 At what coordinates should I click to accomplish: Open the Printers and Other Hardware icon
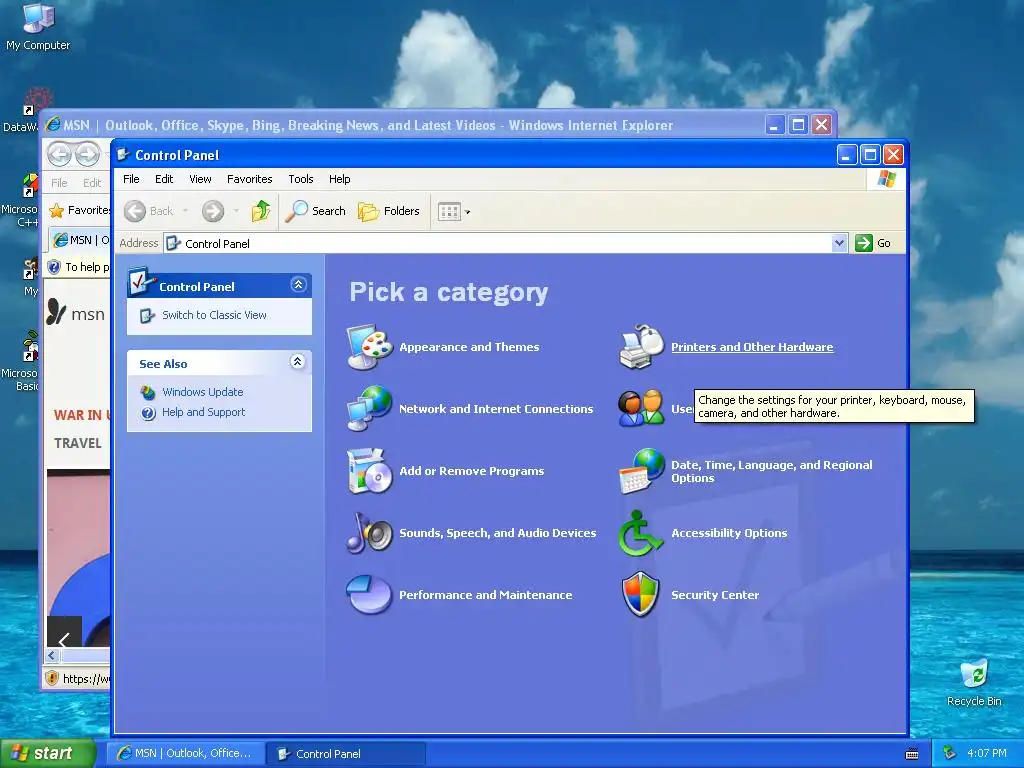[x=641, y=347]
